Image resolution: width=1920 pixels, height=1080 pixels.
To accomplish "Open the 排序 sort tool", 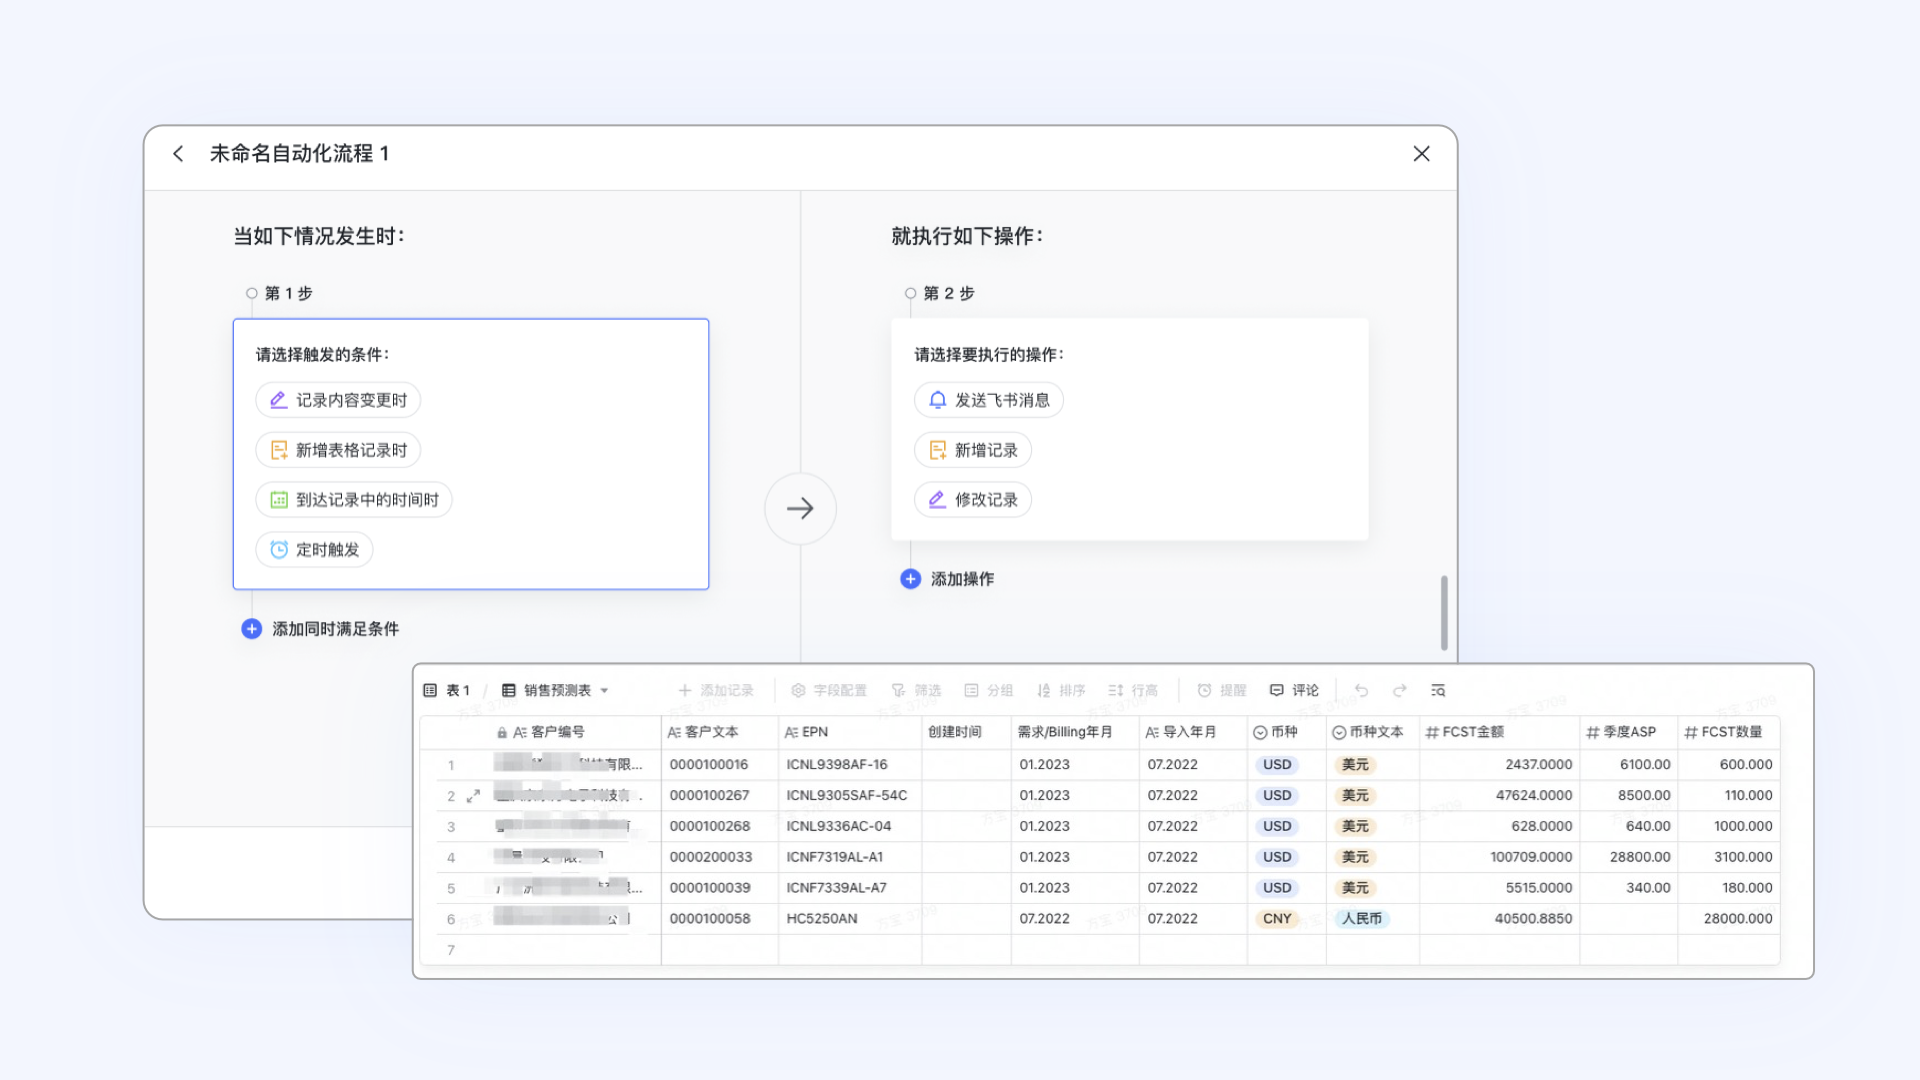I will pos(1061,690).
